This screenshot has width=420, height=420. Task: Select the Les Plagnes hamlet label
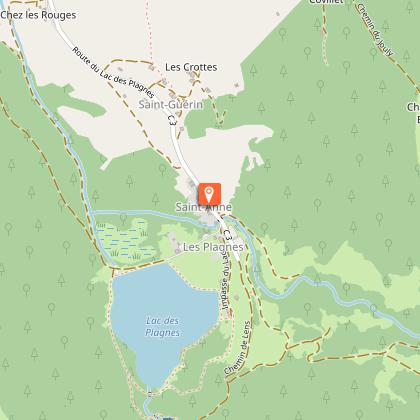click(x=213, y=247)
